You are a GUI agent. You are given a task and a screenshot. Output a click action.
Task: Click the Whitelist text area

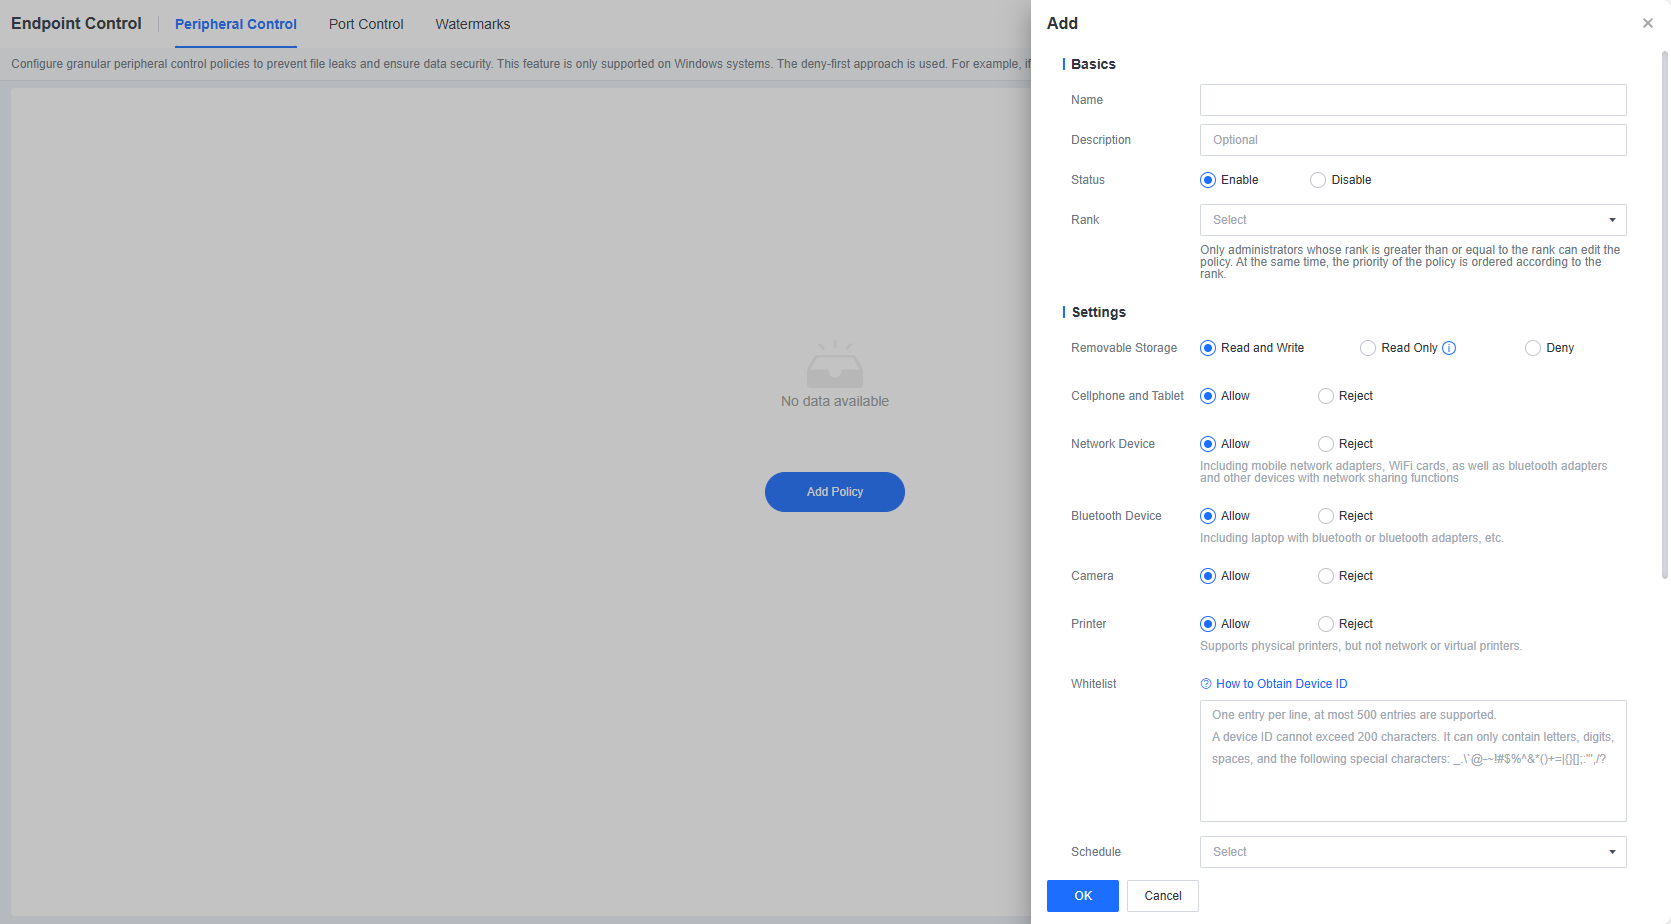point(1413,761)
